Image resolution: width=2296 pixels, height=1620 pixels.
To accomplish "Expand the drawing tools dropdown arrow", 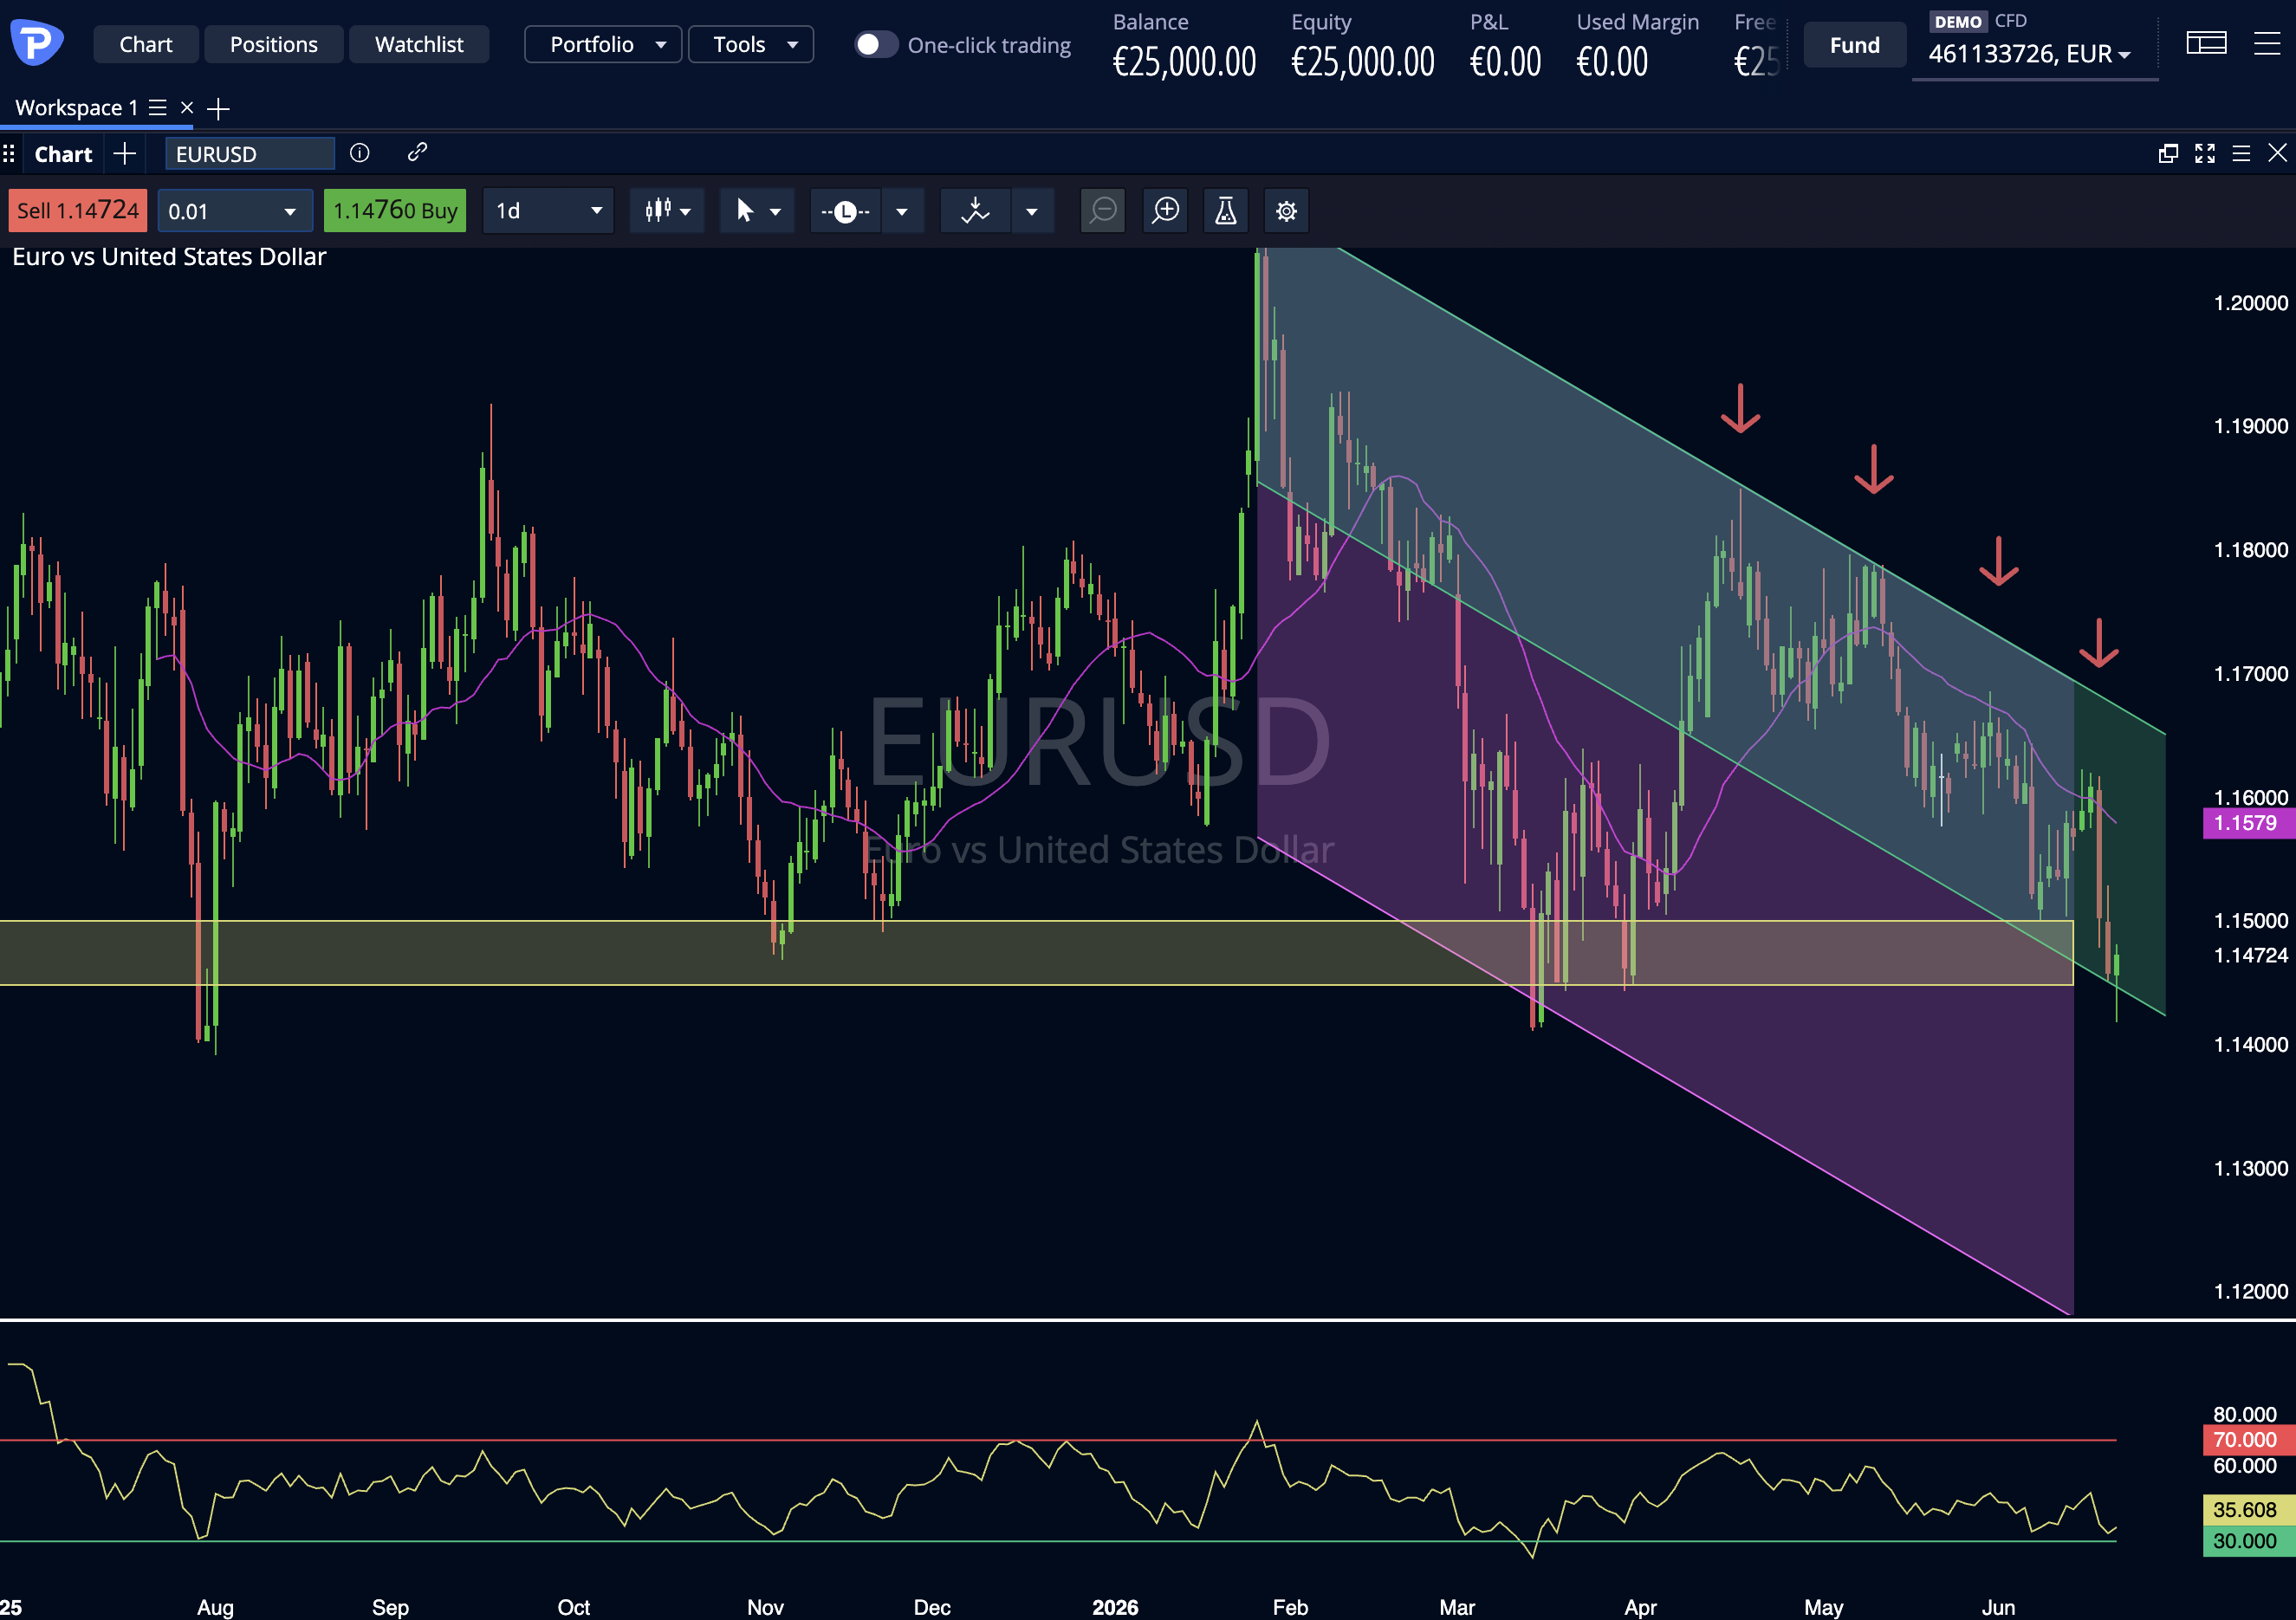I will pyautogui.click(x=902, y=212).
